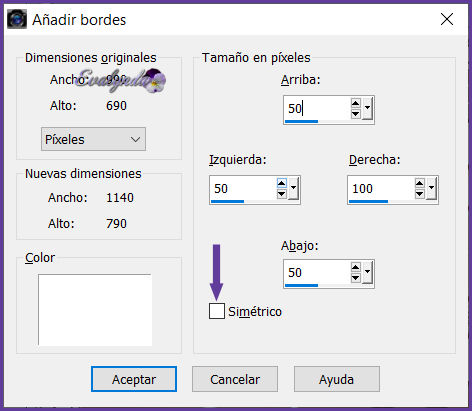Click inside the Derecha value field

coord(381,189)
